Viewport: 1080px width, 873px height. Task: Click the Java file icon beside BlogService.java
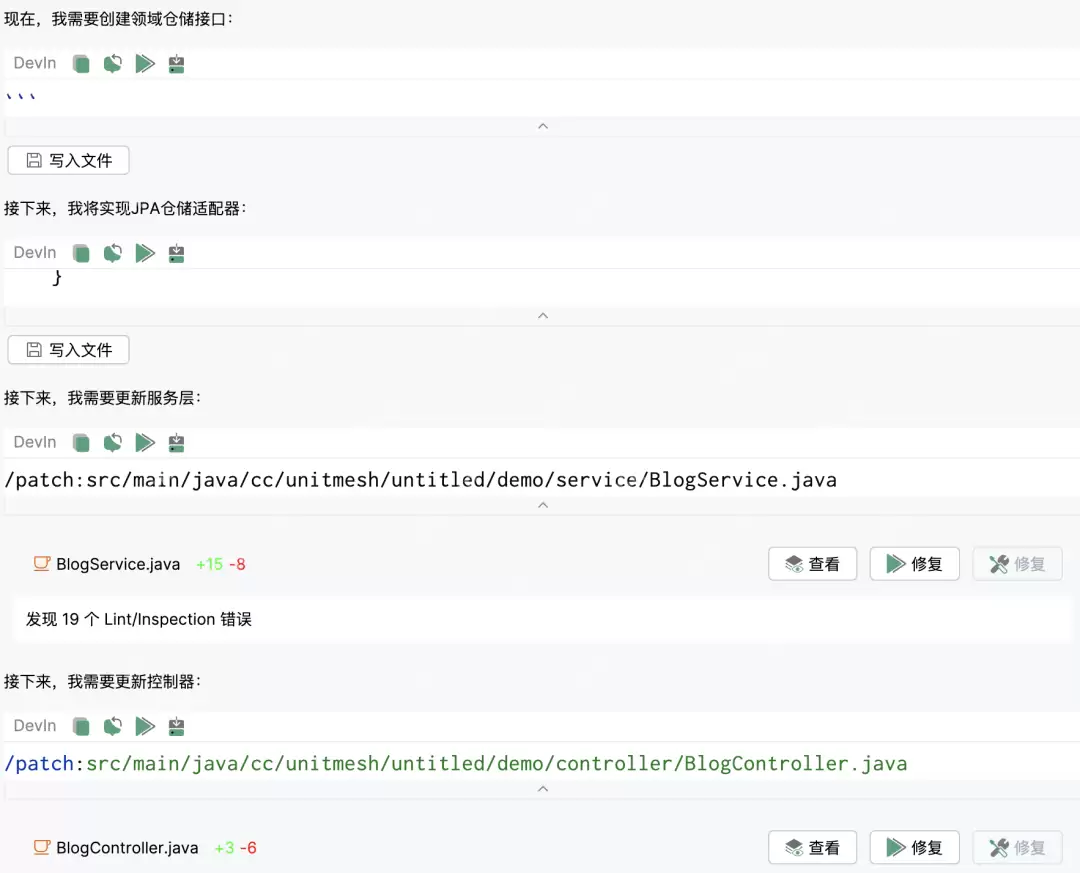(x=40, y=563)
